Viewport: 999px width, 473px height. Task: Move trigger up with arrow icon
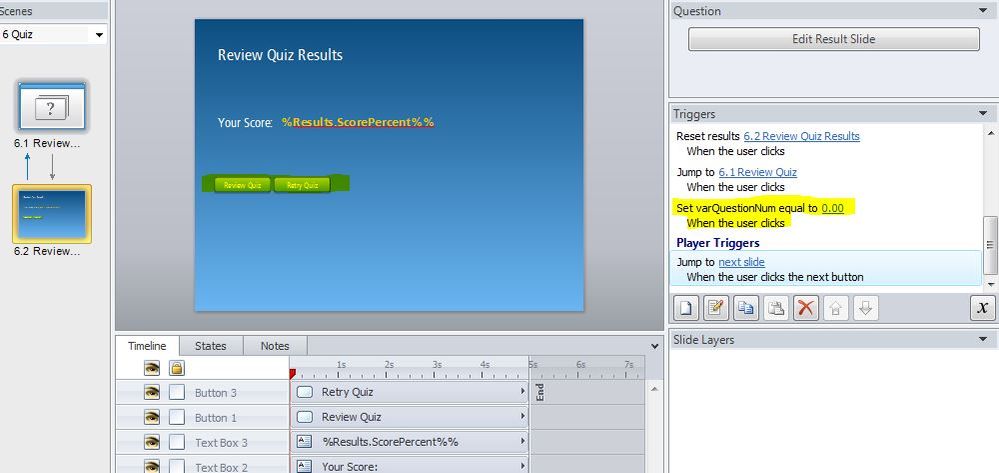[835, 309]
